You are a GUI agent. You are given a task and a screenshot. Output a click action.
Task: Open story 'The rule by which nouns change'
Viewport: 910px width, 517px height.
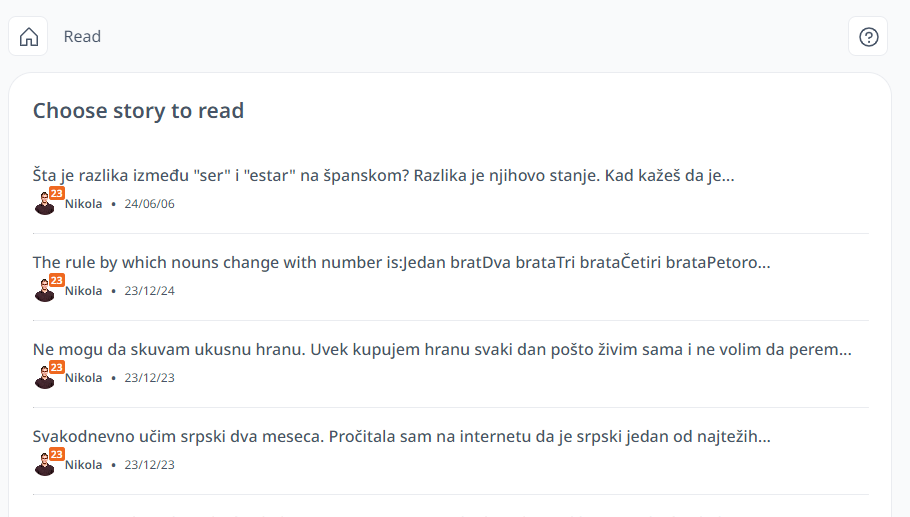[x=402, y=262]
